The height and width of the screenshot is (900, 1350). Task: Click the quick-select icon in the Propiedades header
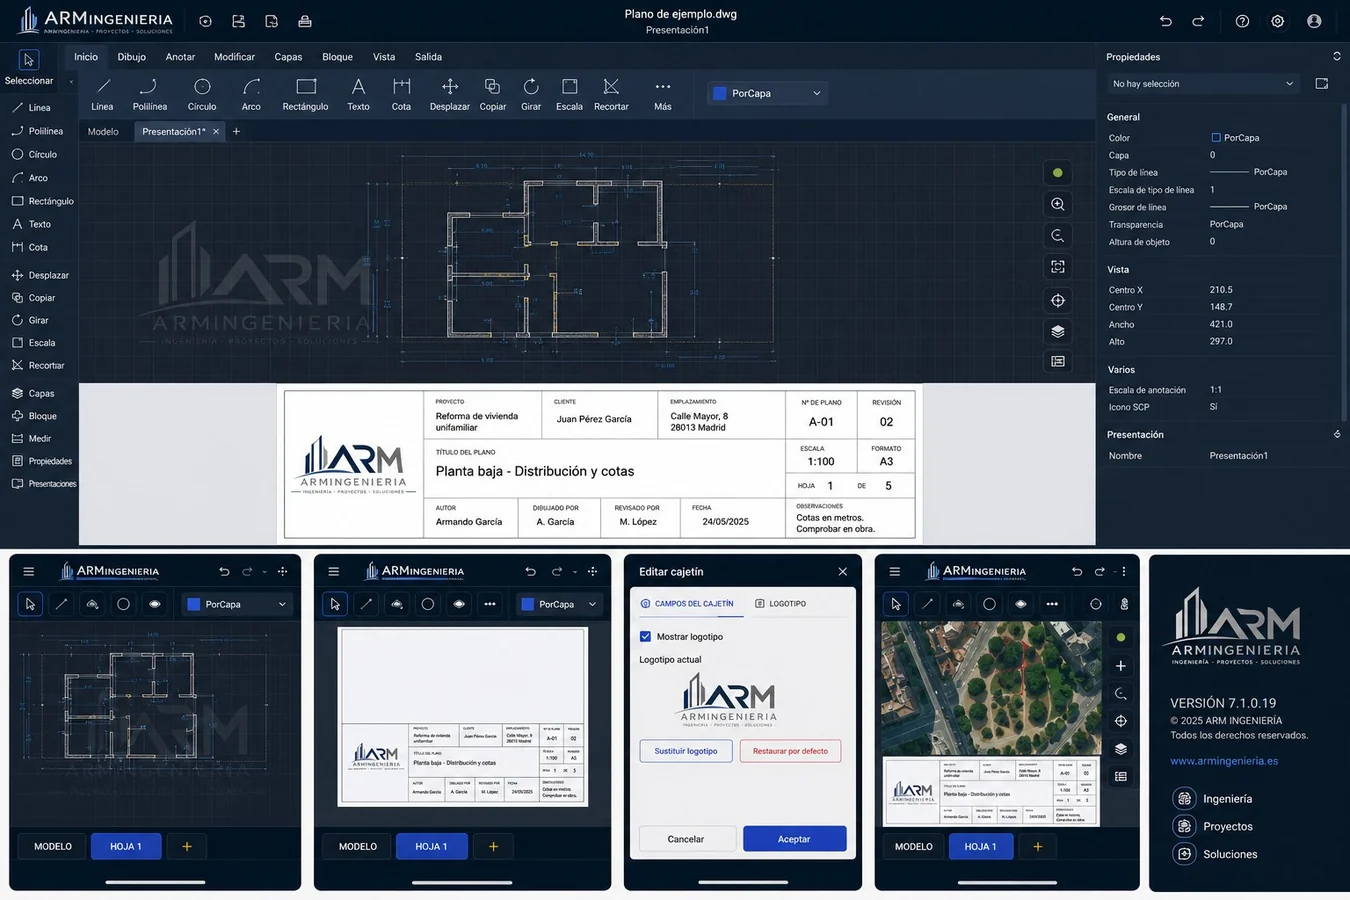(1321, 84)
